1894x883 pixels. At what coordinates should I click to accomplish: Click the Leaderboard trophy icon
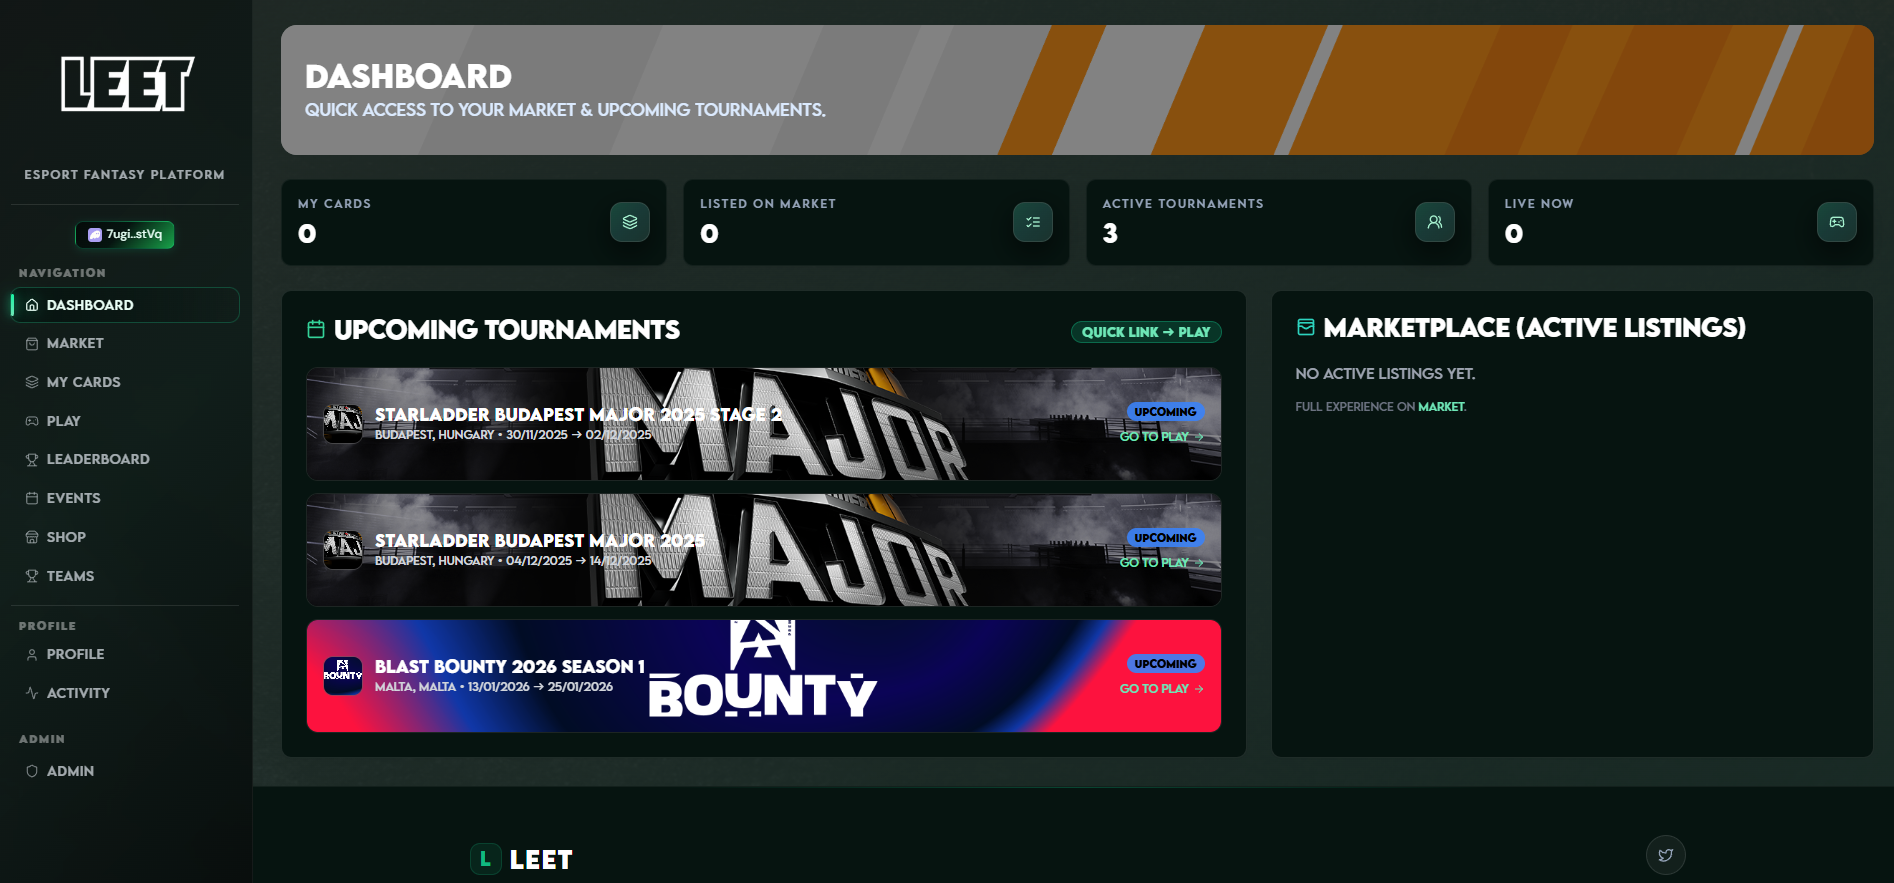pyautogui.click(x=32, y=459)
